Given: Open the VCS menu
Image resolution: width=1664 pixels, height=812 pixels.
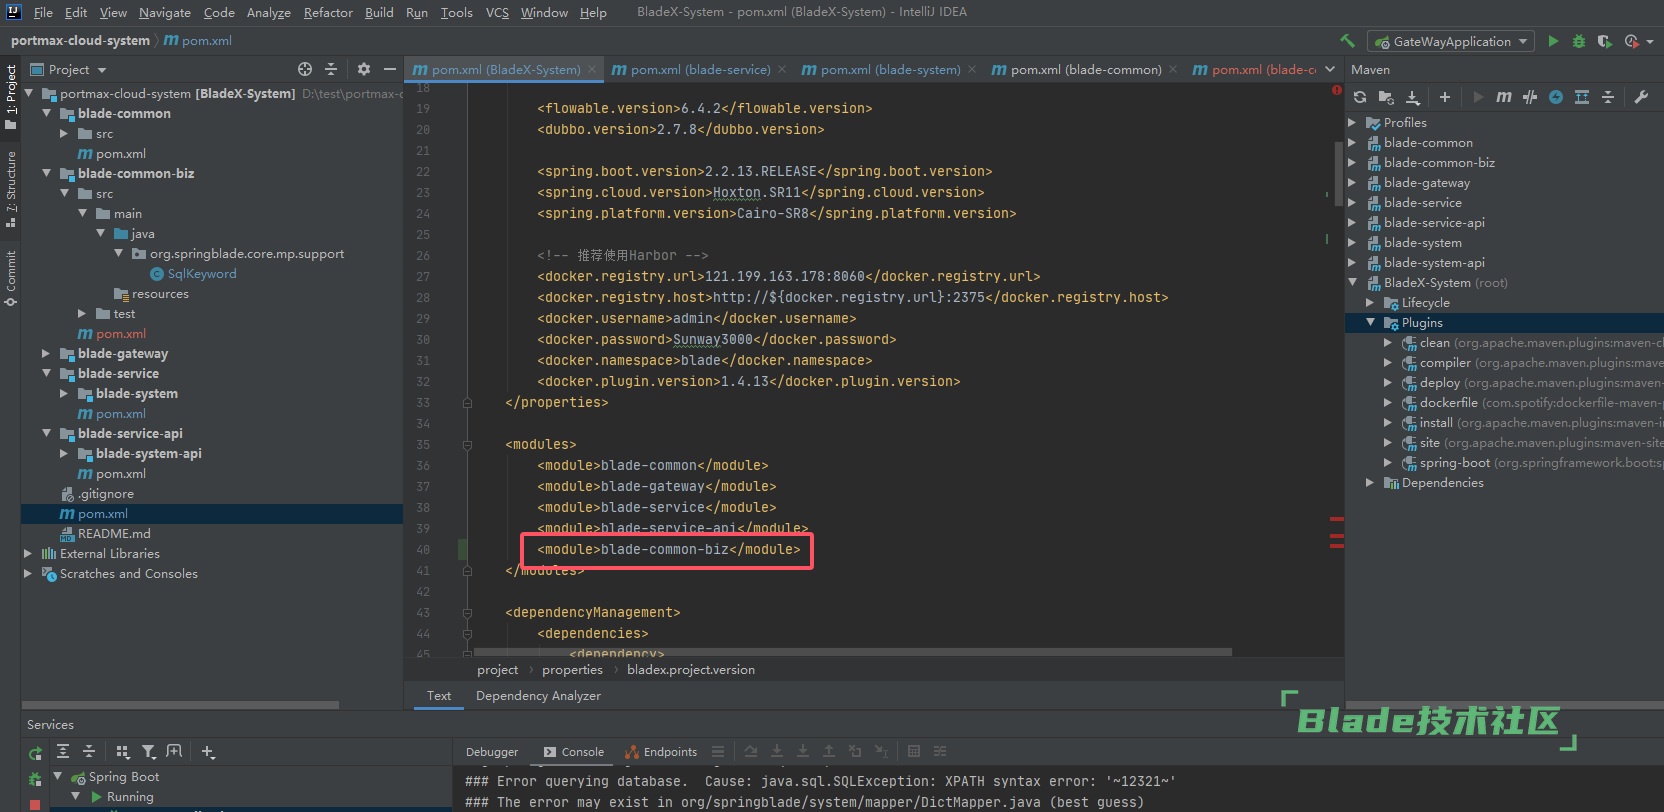Looking at the screenshot, I should [497, 12].
